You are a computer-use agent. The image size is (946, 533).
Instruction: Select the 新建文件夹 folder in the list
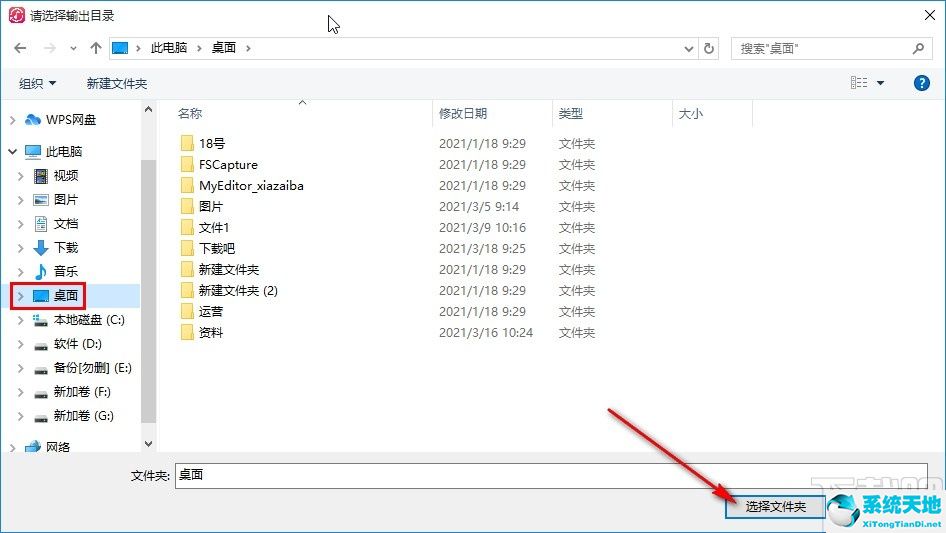click(229, 269)
